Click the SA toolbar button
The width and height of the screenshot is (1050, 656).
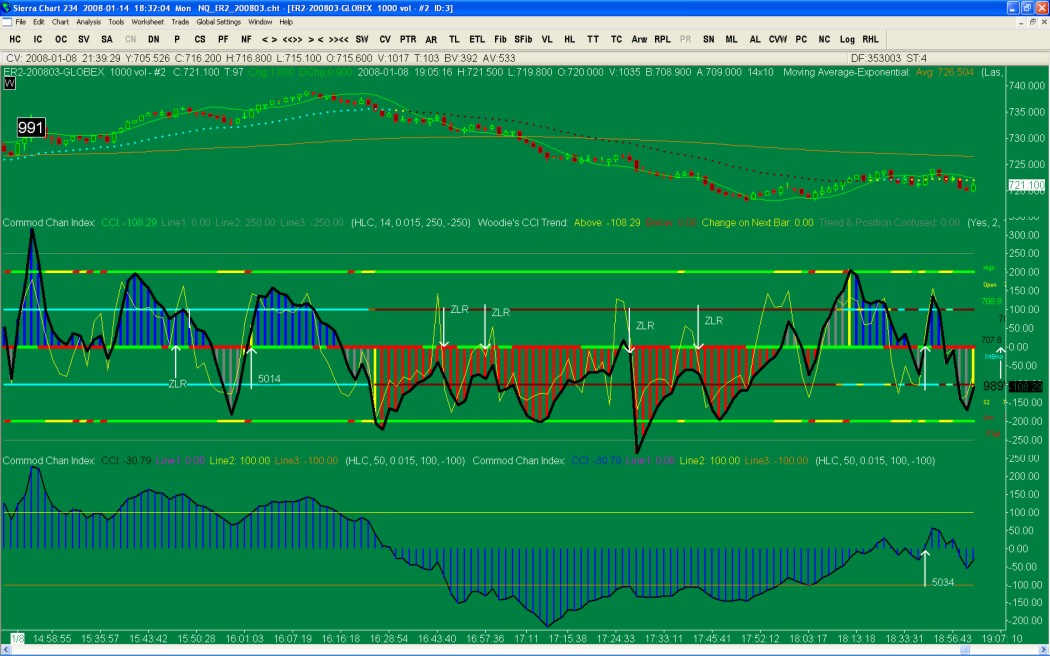(x=107, y=39)
